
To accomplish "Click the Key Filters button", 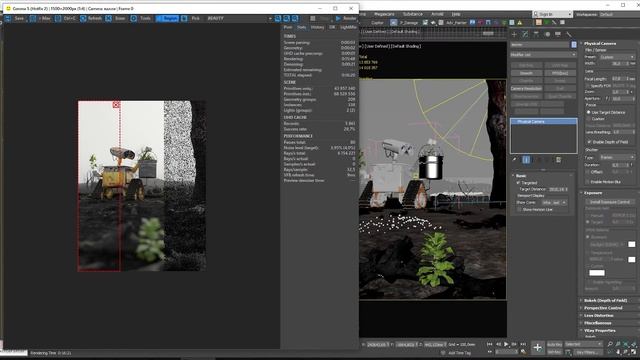I will (x=588, y=352).
